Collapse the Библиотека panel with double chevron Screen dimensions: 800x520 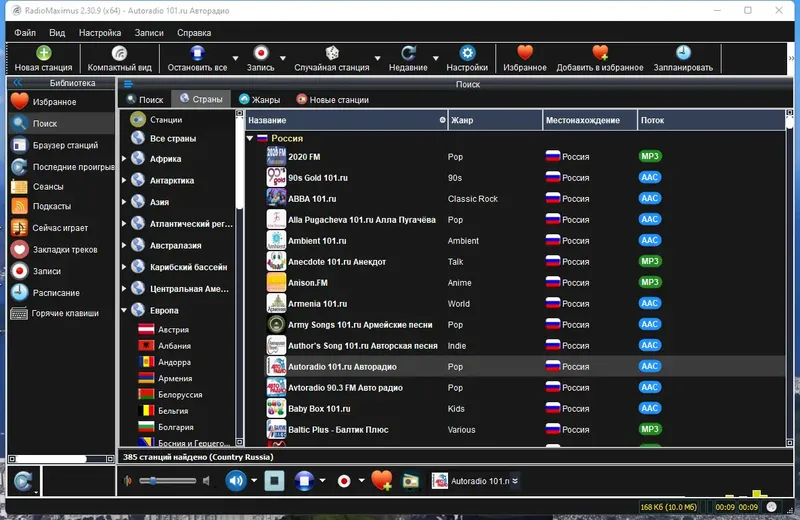coord(18,83)
